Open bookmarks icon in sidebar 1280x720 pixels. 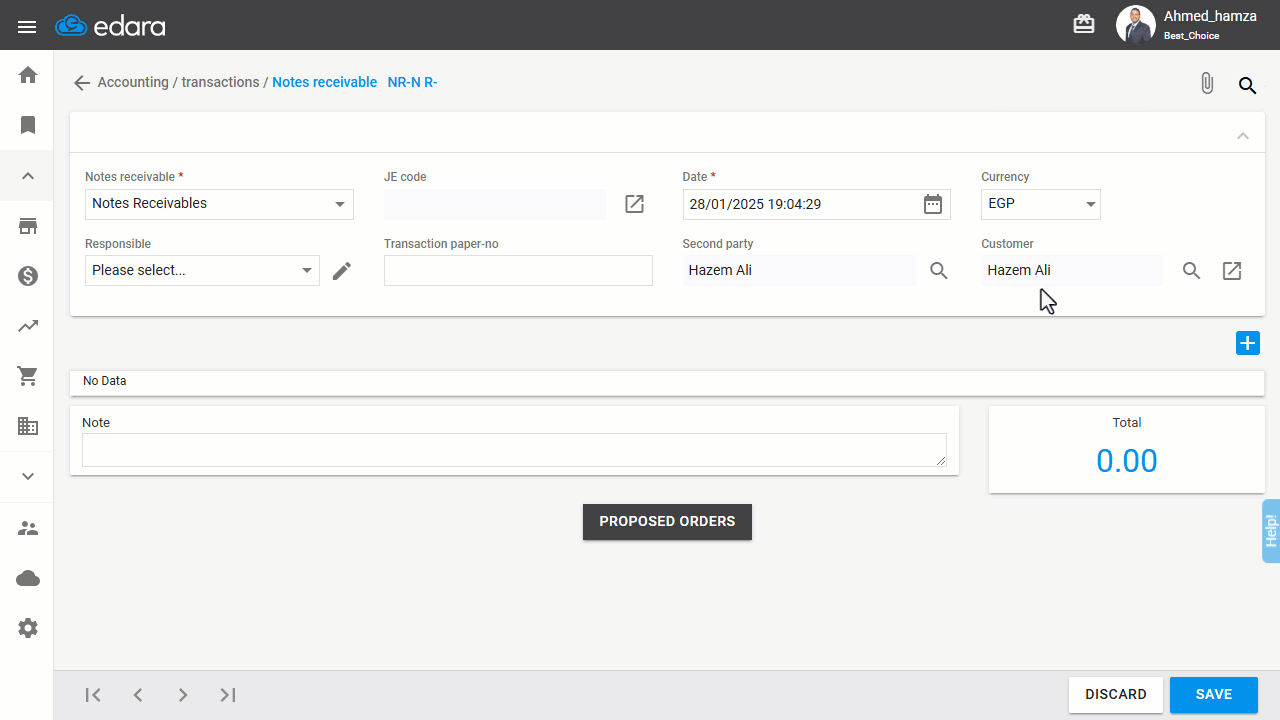point(28,125)
